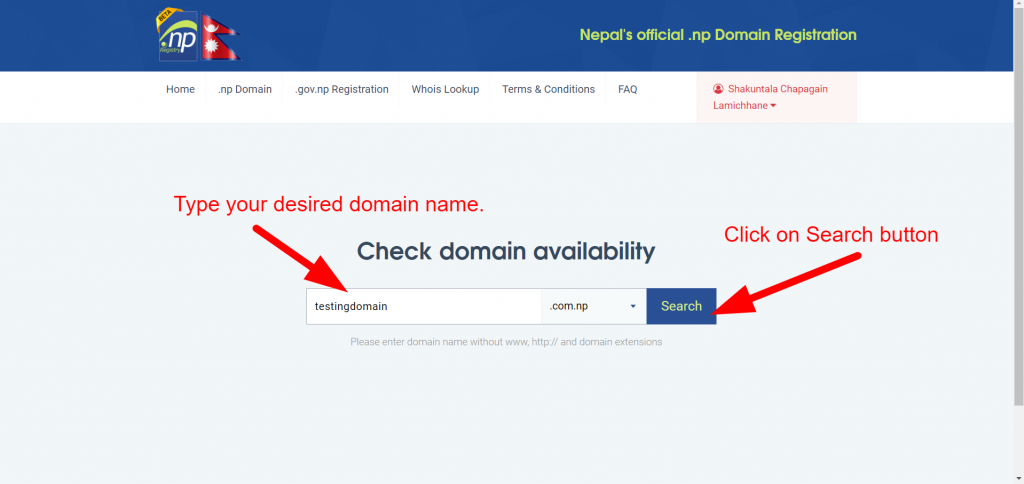
Task: Expand the .com.np extension dropdown
Action: (594, 306)
